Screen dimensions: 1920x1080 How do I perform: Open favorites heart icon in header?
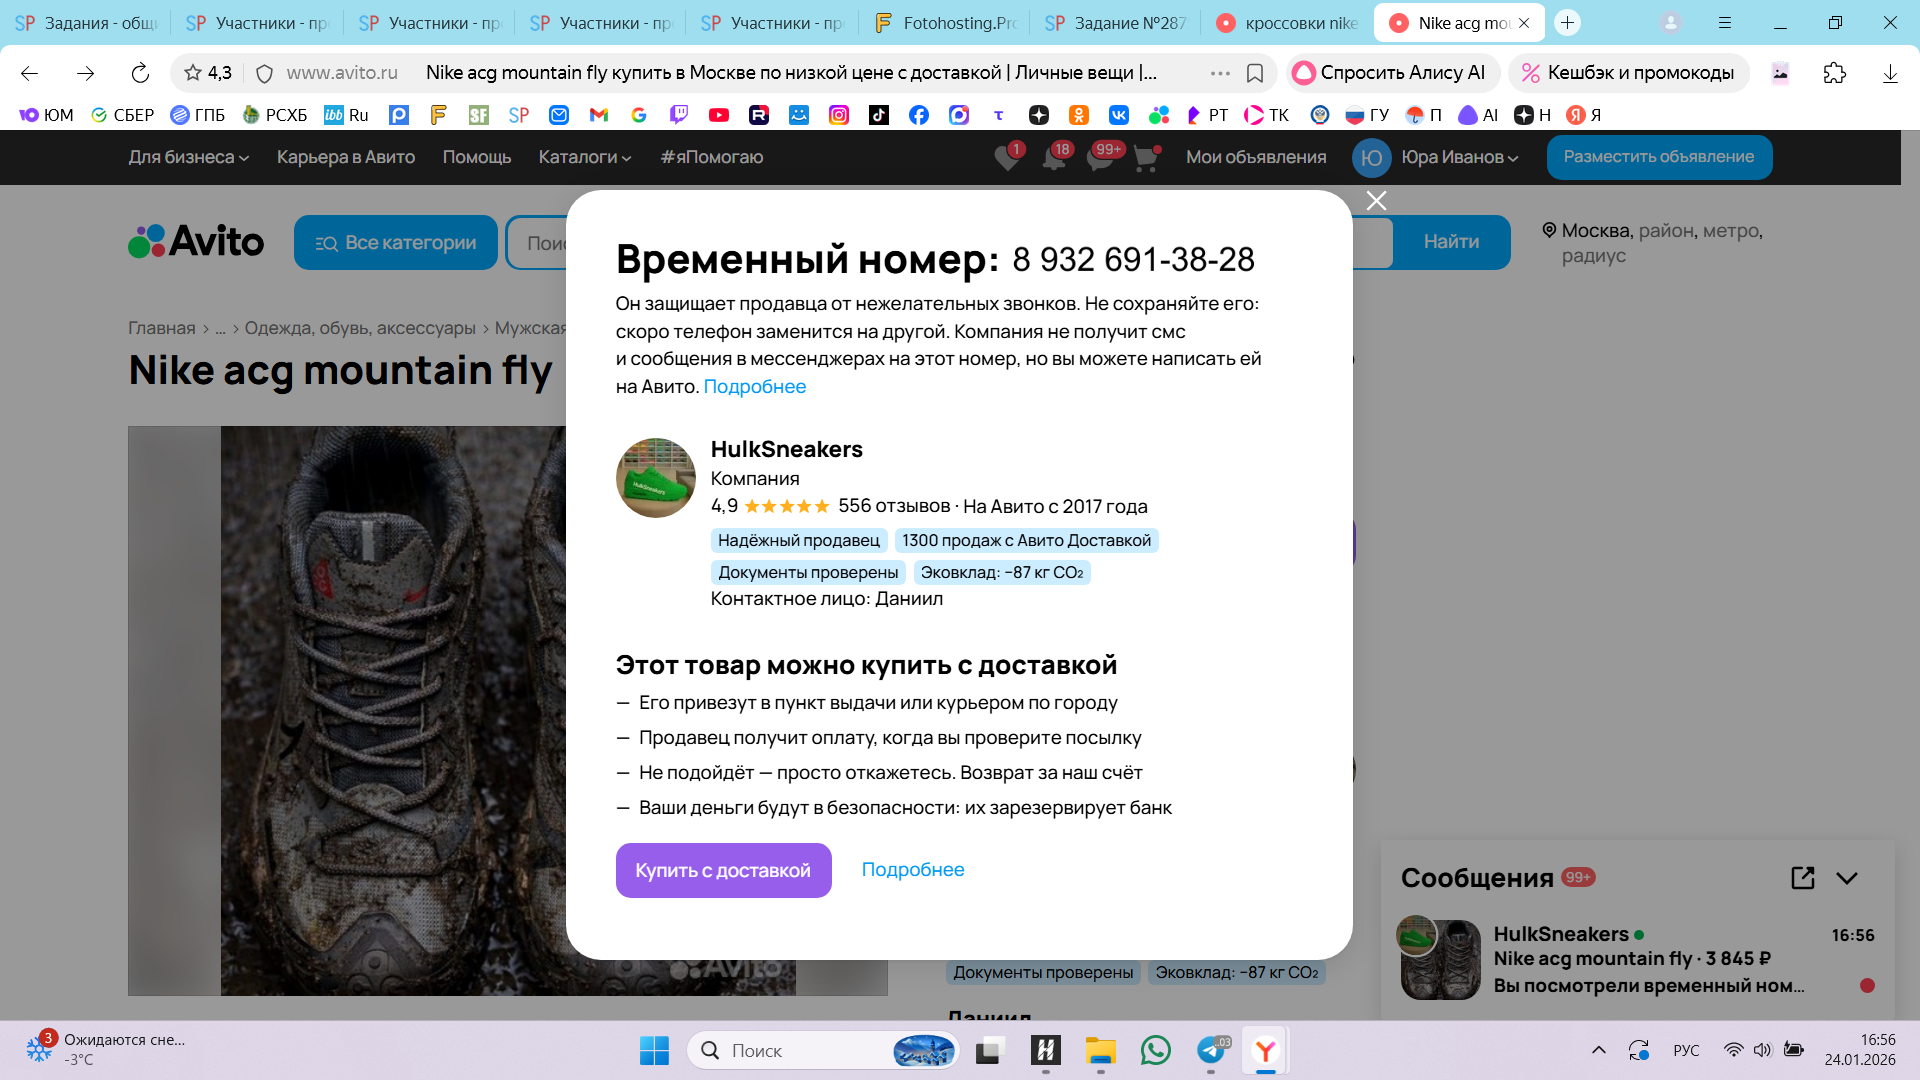(1007, 158)
